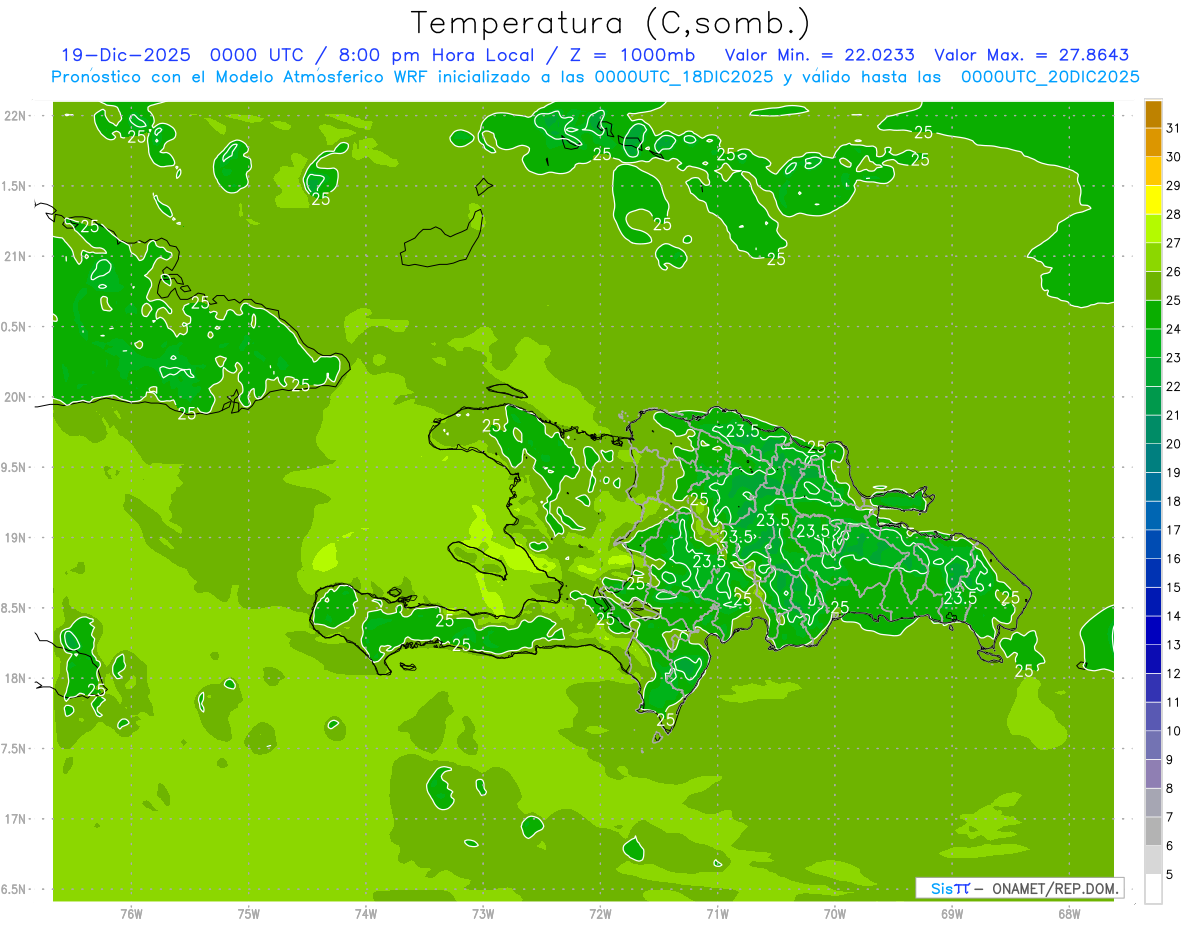
Task: Click the "7.5N" latitude axis label
Action: coord(15,749)
